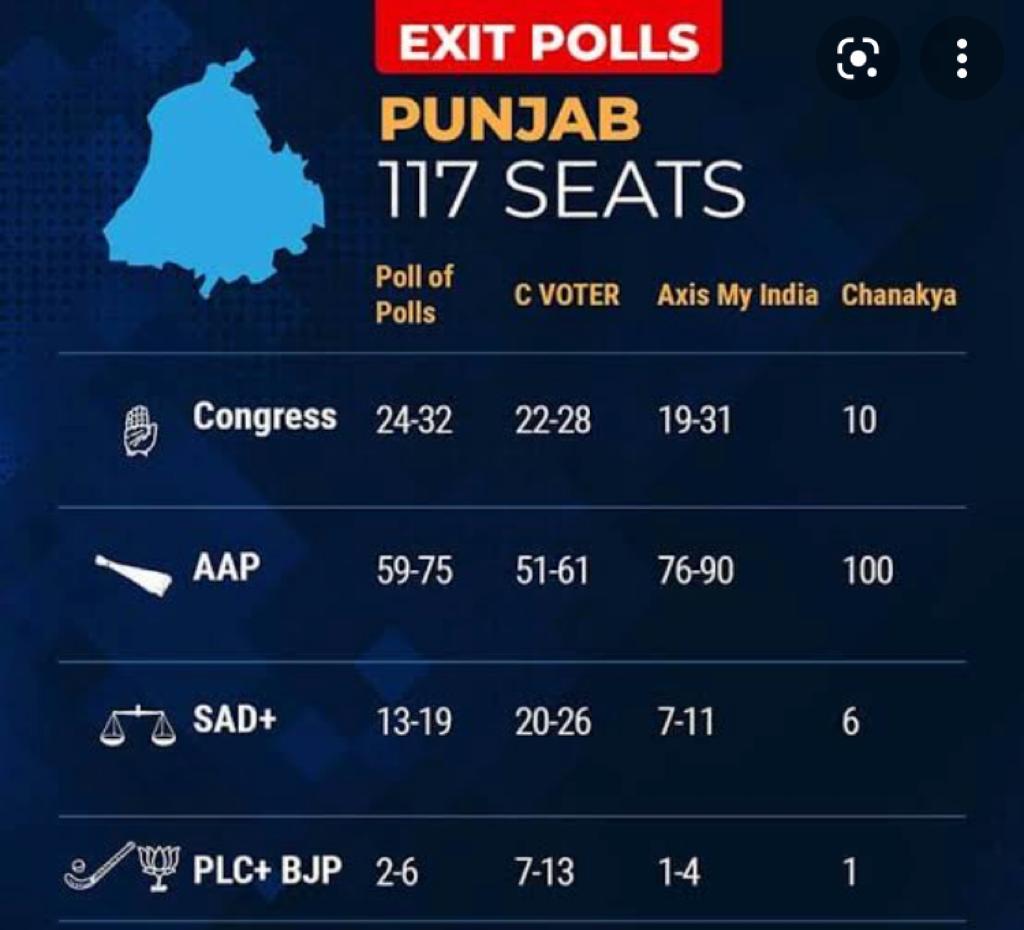Click the SAD+ party label
The image size is (1024, 930).
click(x=234, y=719)
